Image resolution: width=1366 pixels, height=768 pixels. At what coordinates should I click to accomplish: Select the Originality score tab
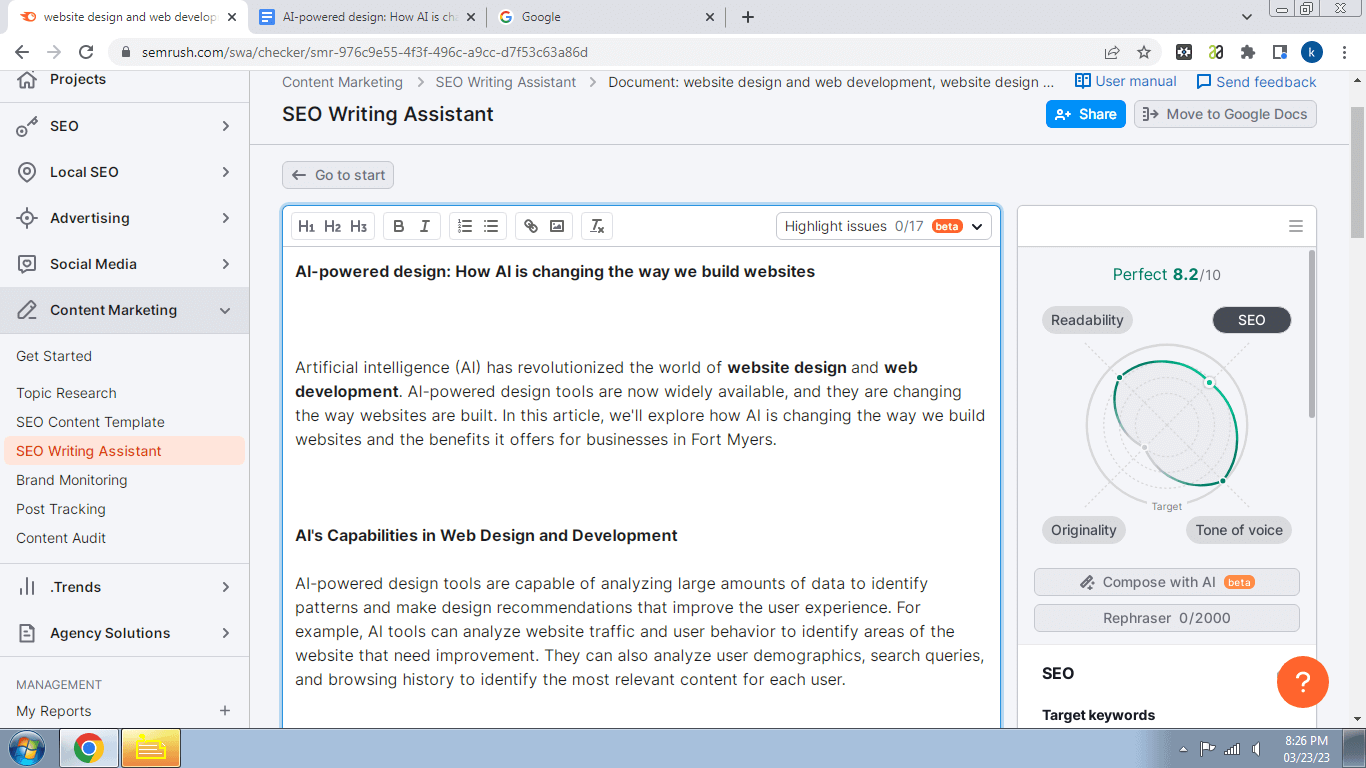(1083, 530)
